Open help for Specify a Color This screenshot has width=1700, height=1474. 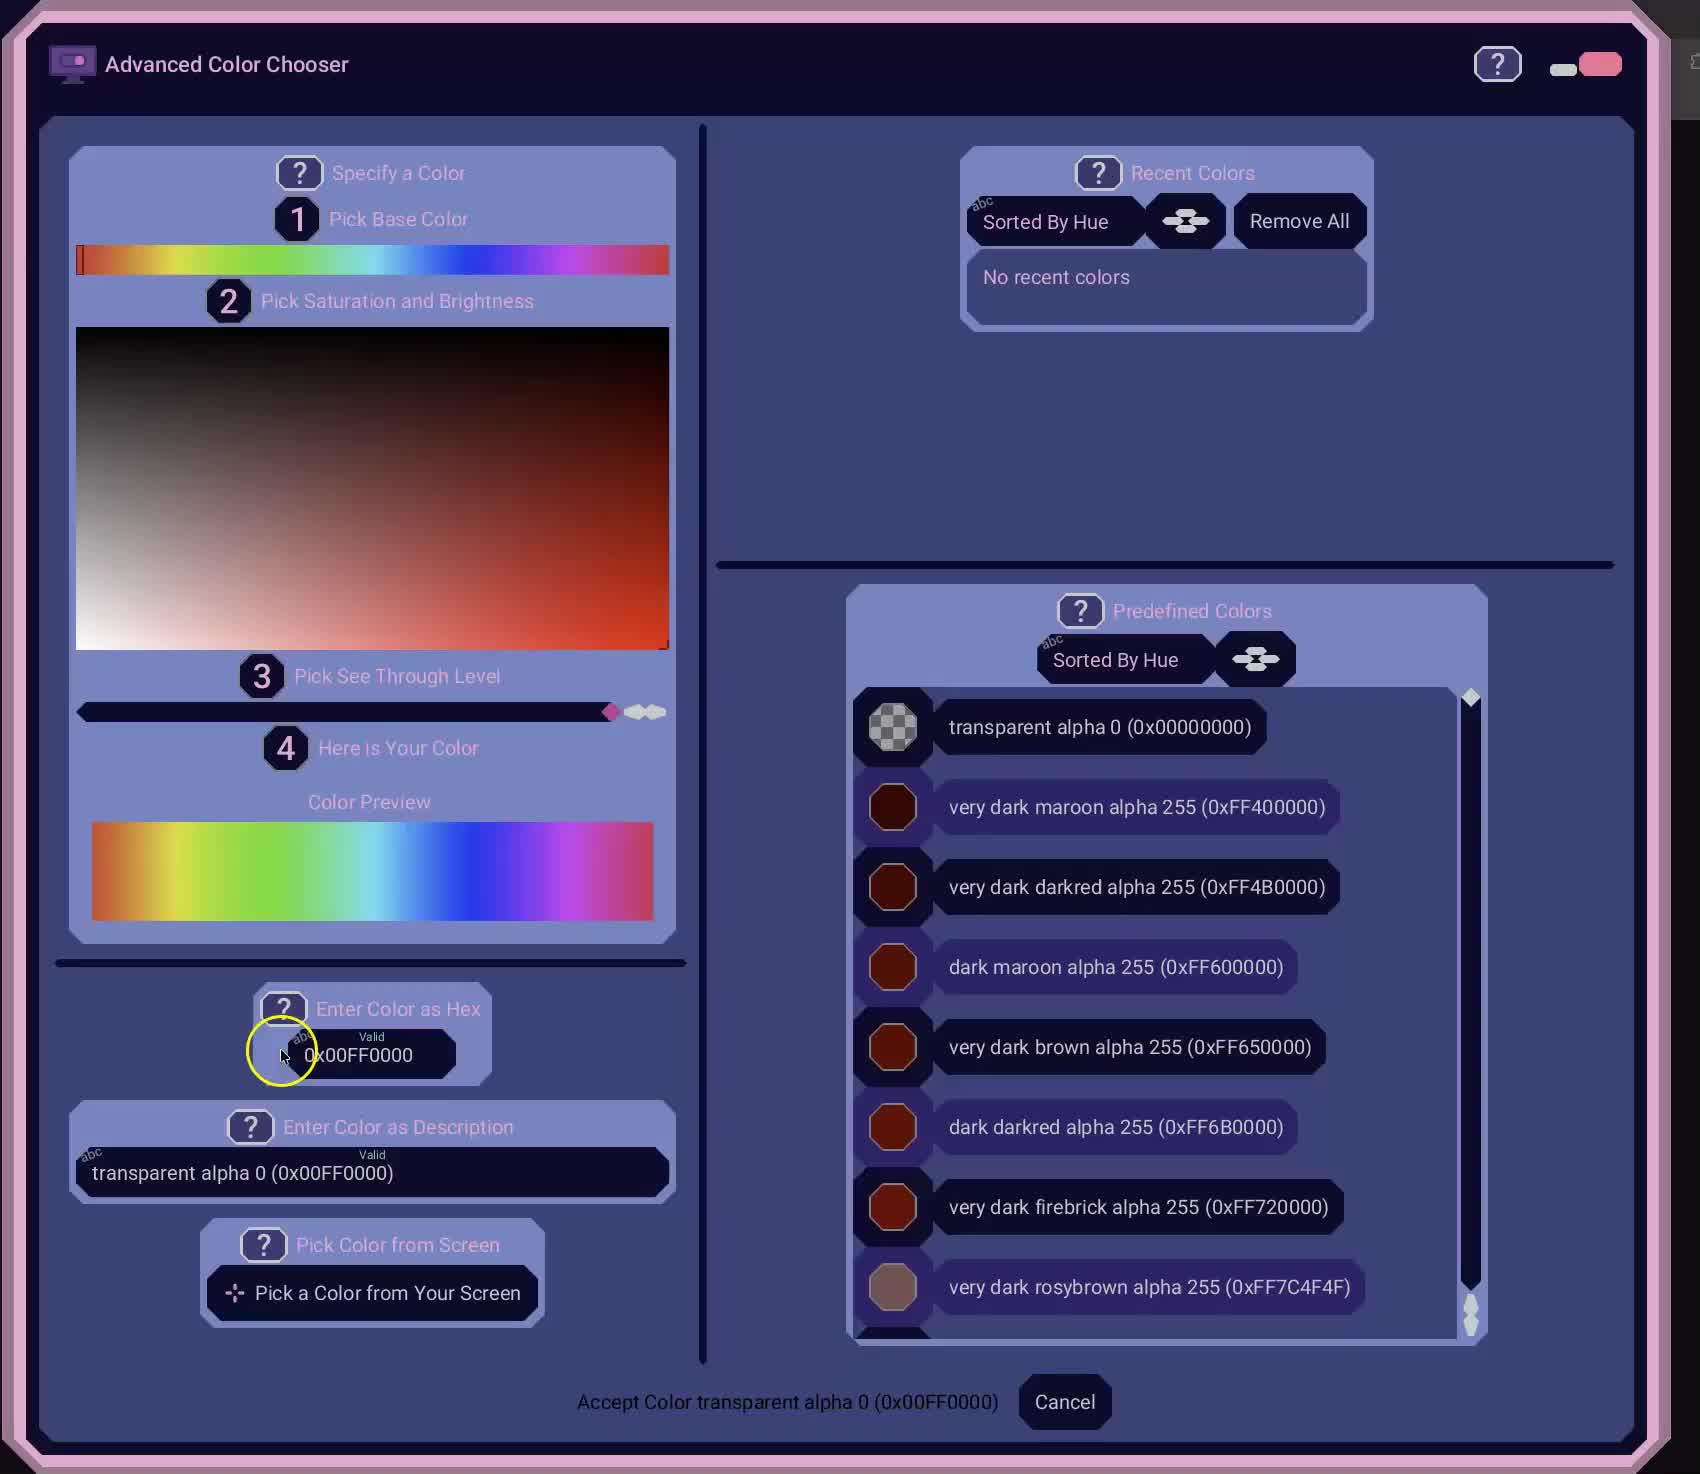pos(299,173)
